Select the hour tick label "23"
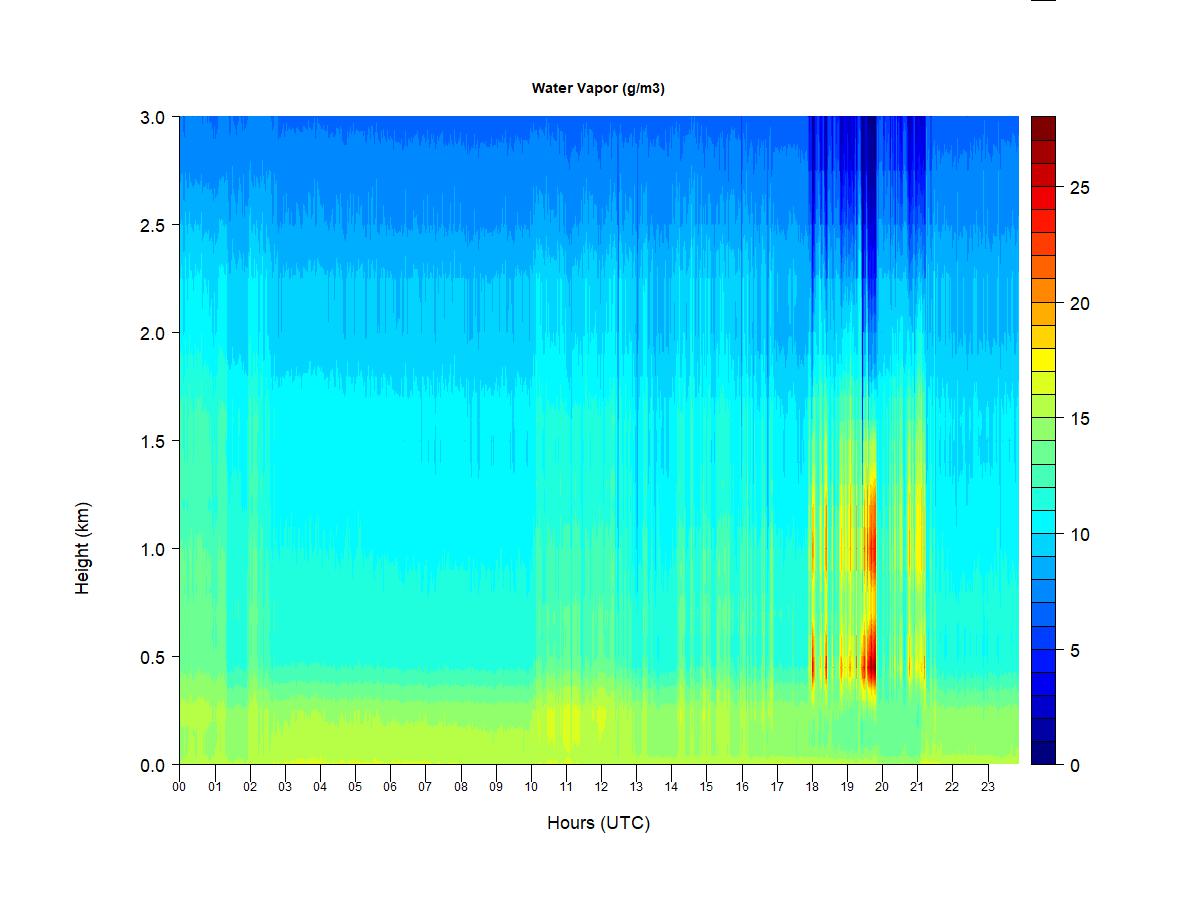 click(x=988, y=786)
